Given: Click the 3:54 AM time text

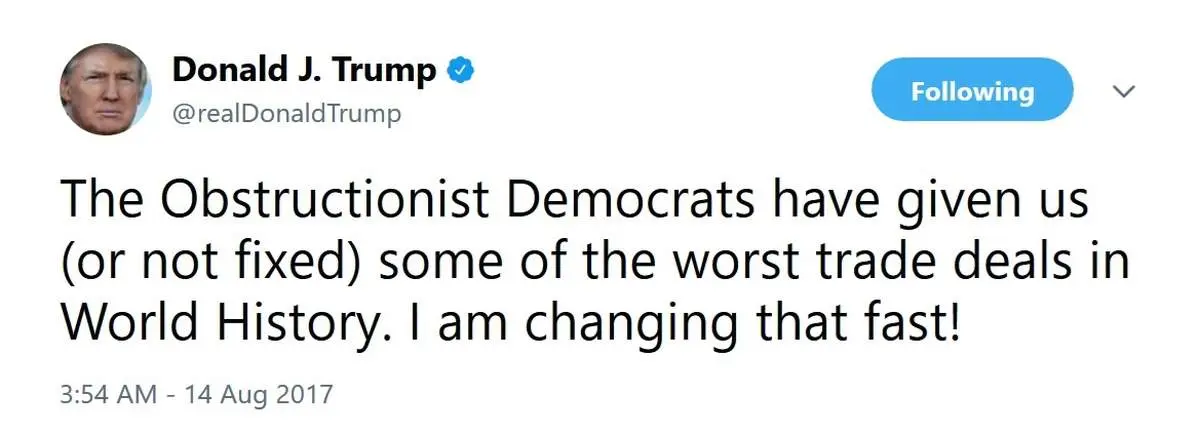Looking at the screenshot, I should (x=105, y=393).
